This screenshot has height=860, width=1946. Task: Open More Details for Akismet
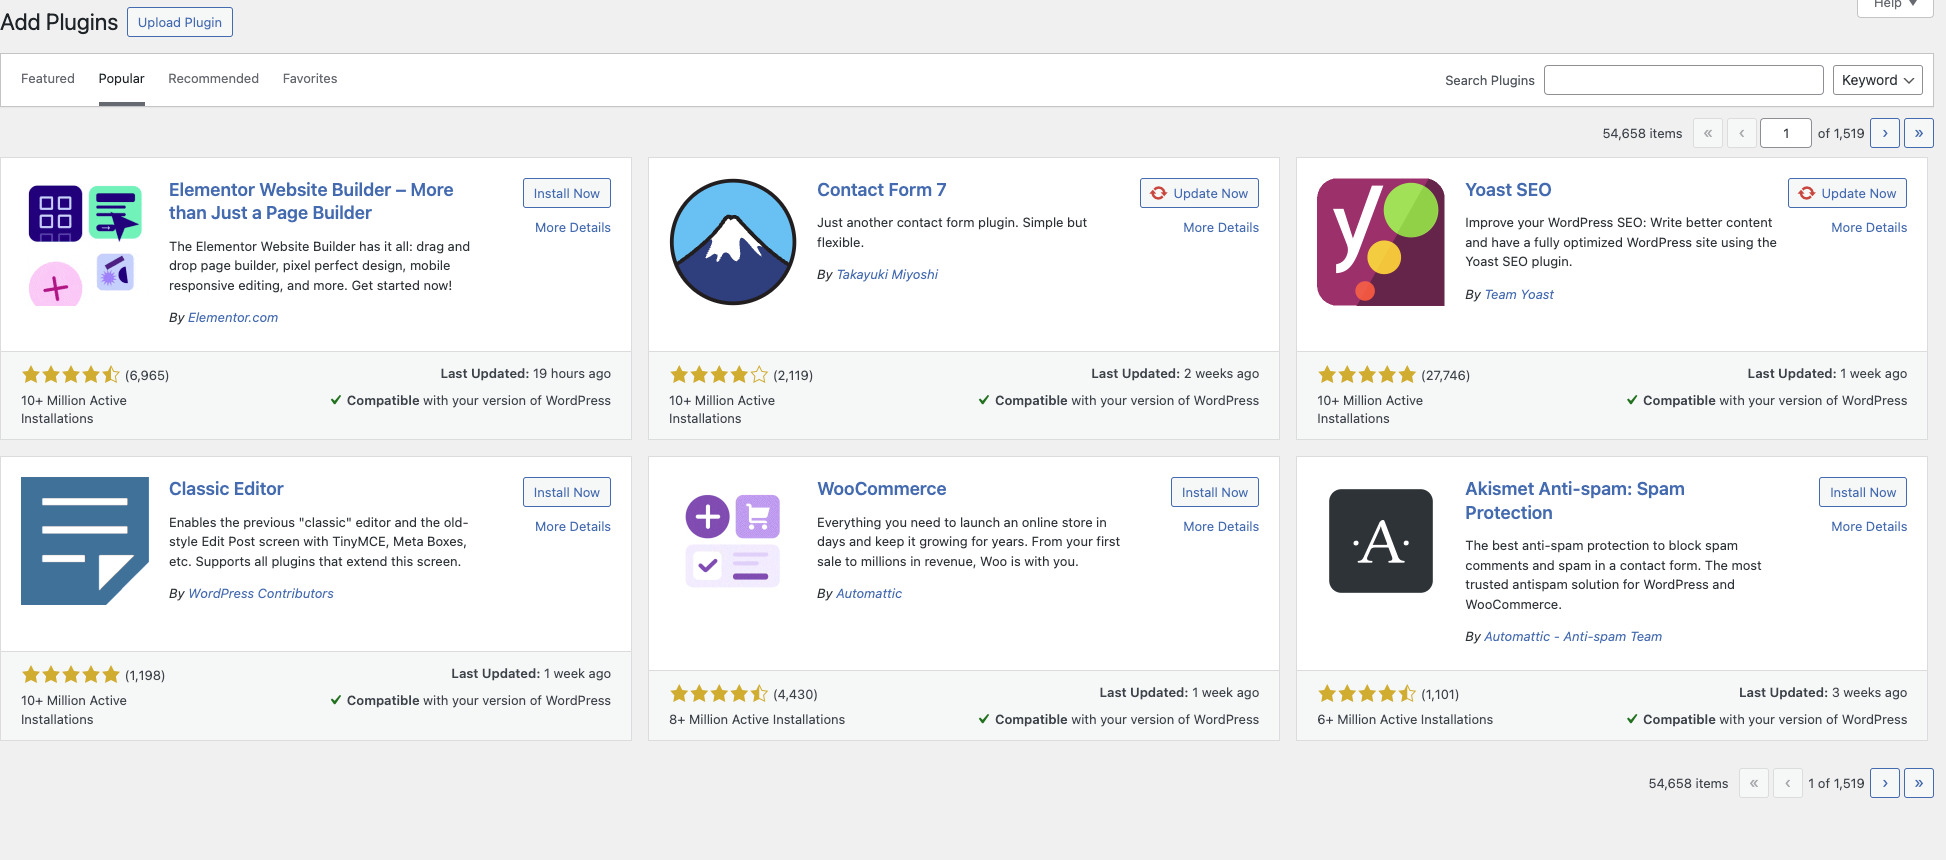coord(1869,527)
